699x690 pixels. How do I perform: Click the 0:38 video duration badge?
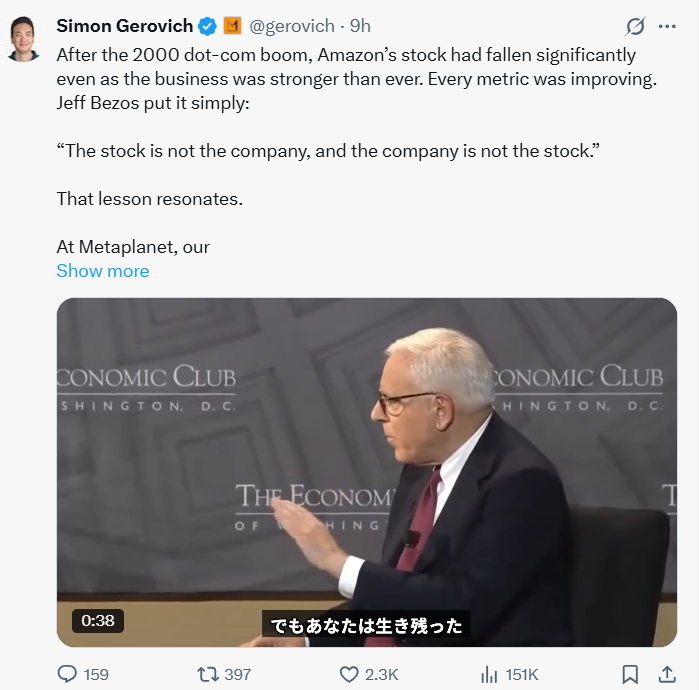pyautogui.click(x=98, y=620)
